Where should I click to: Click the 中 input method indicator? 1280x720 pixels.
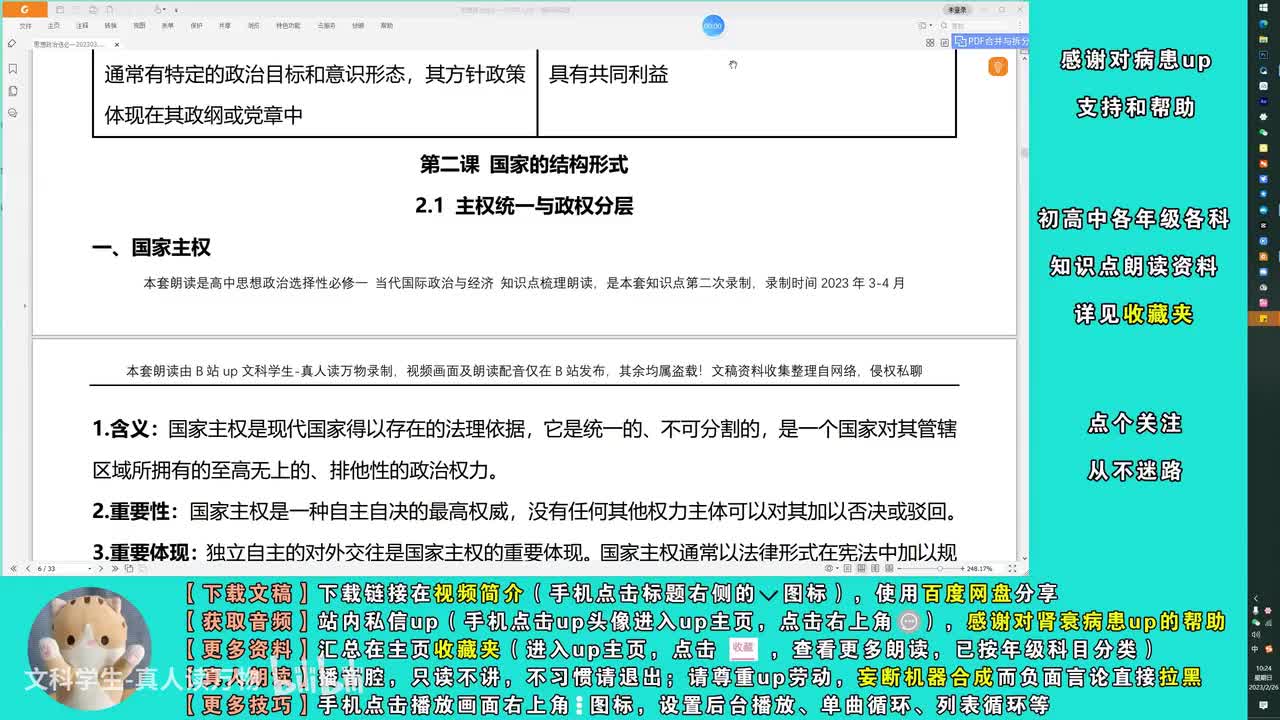pyautogui.click(x=1255, y=649)
